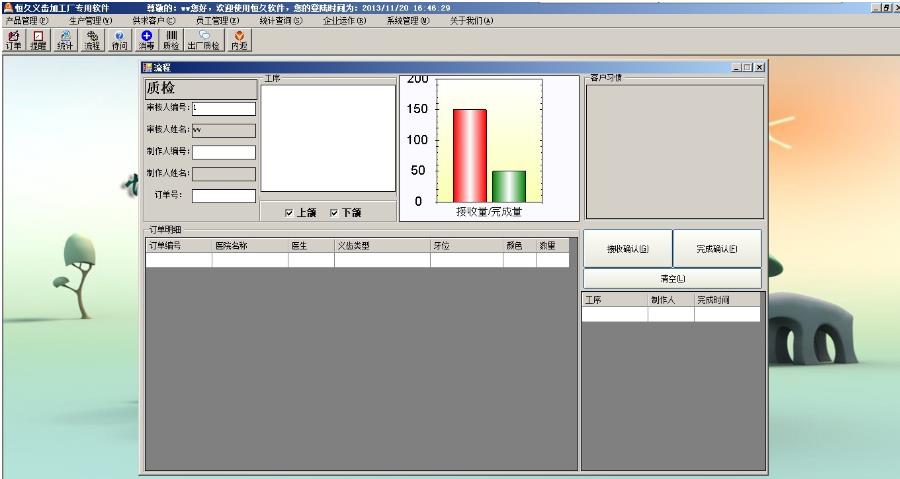Click the 义齿类型 column header
This screenshot has height=479, width=900.
(382, 246)
